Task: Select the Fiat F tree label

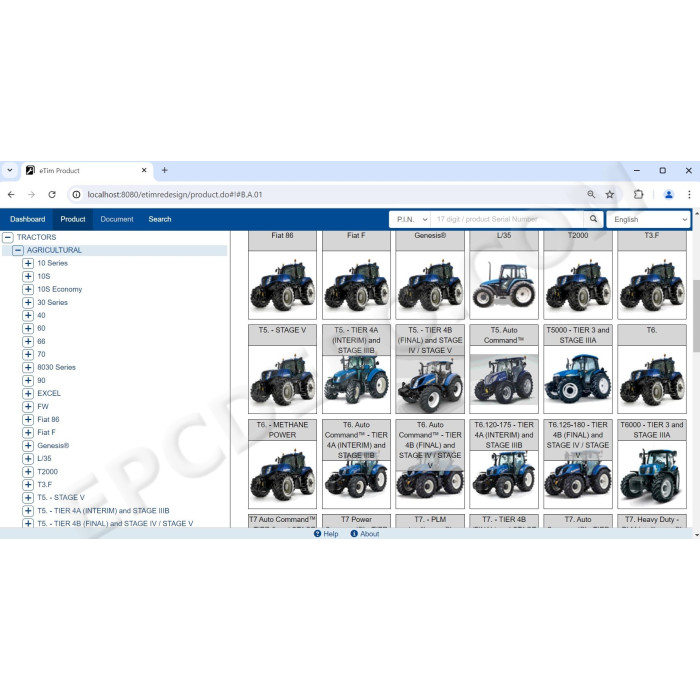Action: point(46,432)
